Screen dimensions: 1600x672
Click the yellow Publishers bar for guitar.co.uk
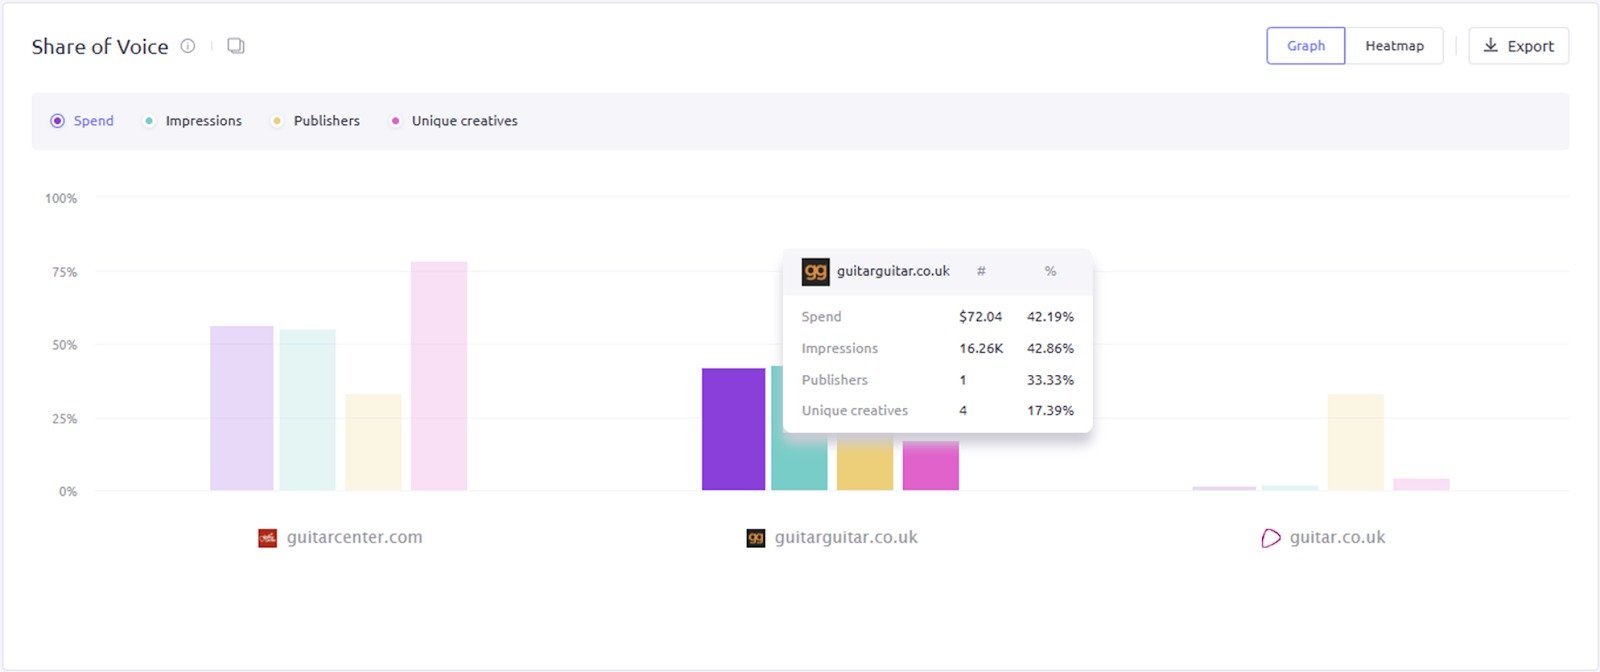click(1355, 442)
